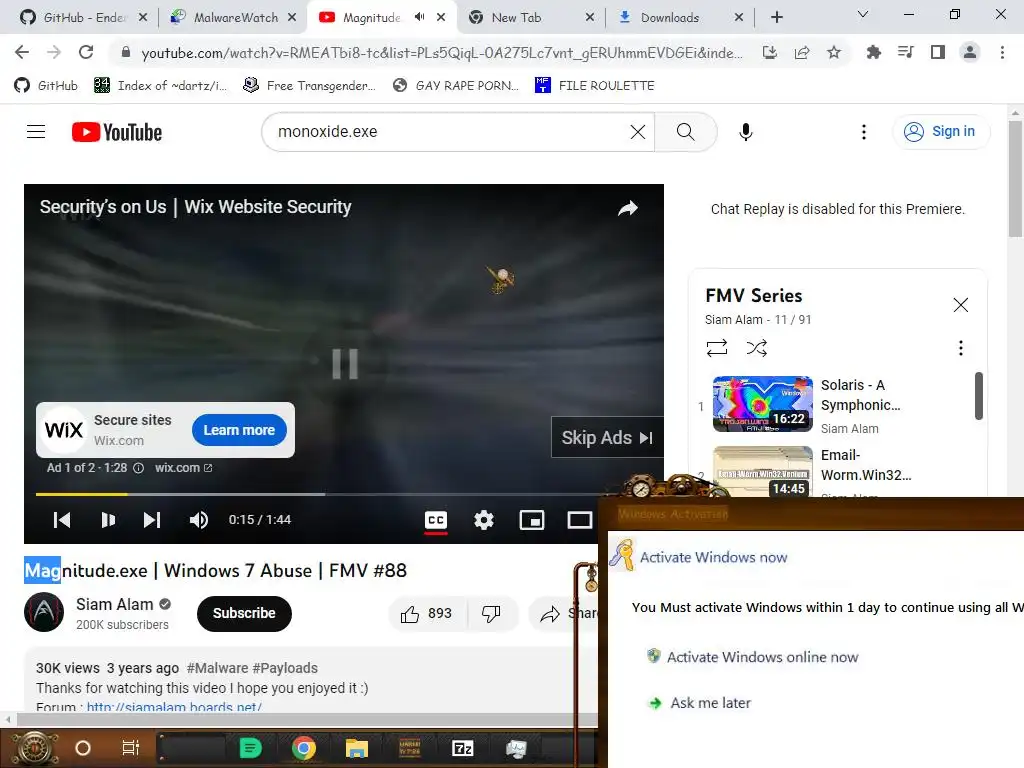Switch to miniplayer mode
1024x768 pixels.
[x=532, y=520]
